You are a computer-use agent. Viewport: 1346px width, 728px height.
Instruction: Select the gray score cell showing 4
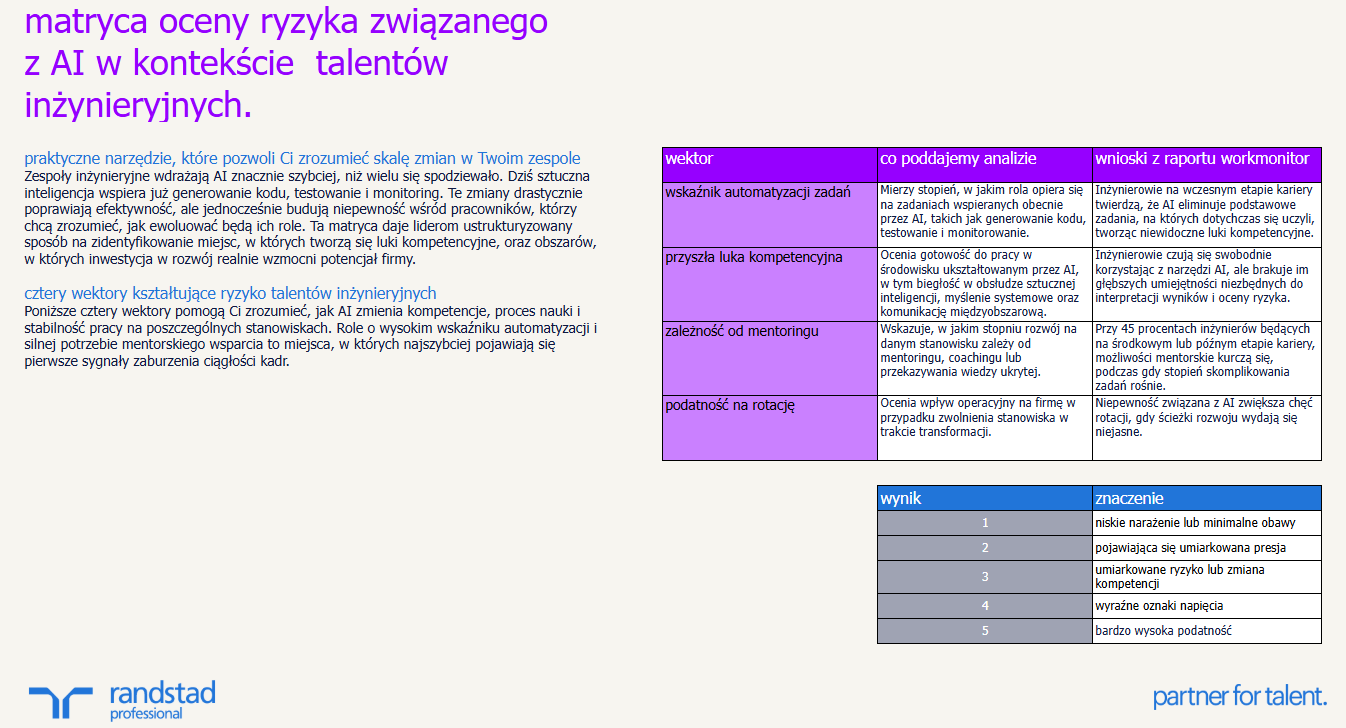(983, 604)
